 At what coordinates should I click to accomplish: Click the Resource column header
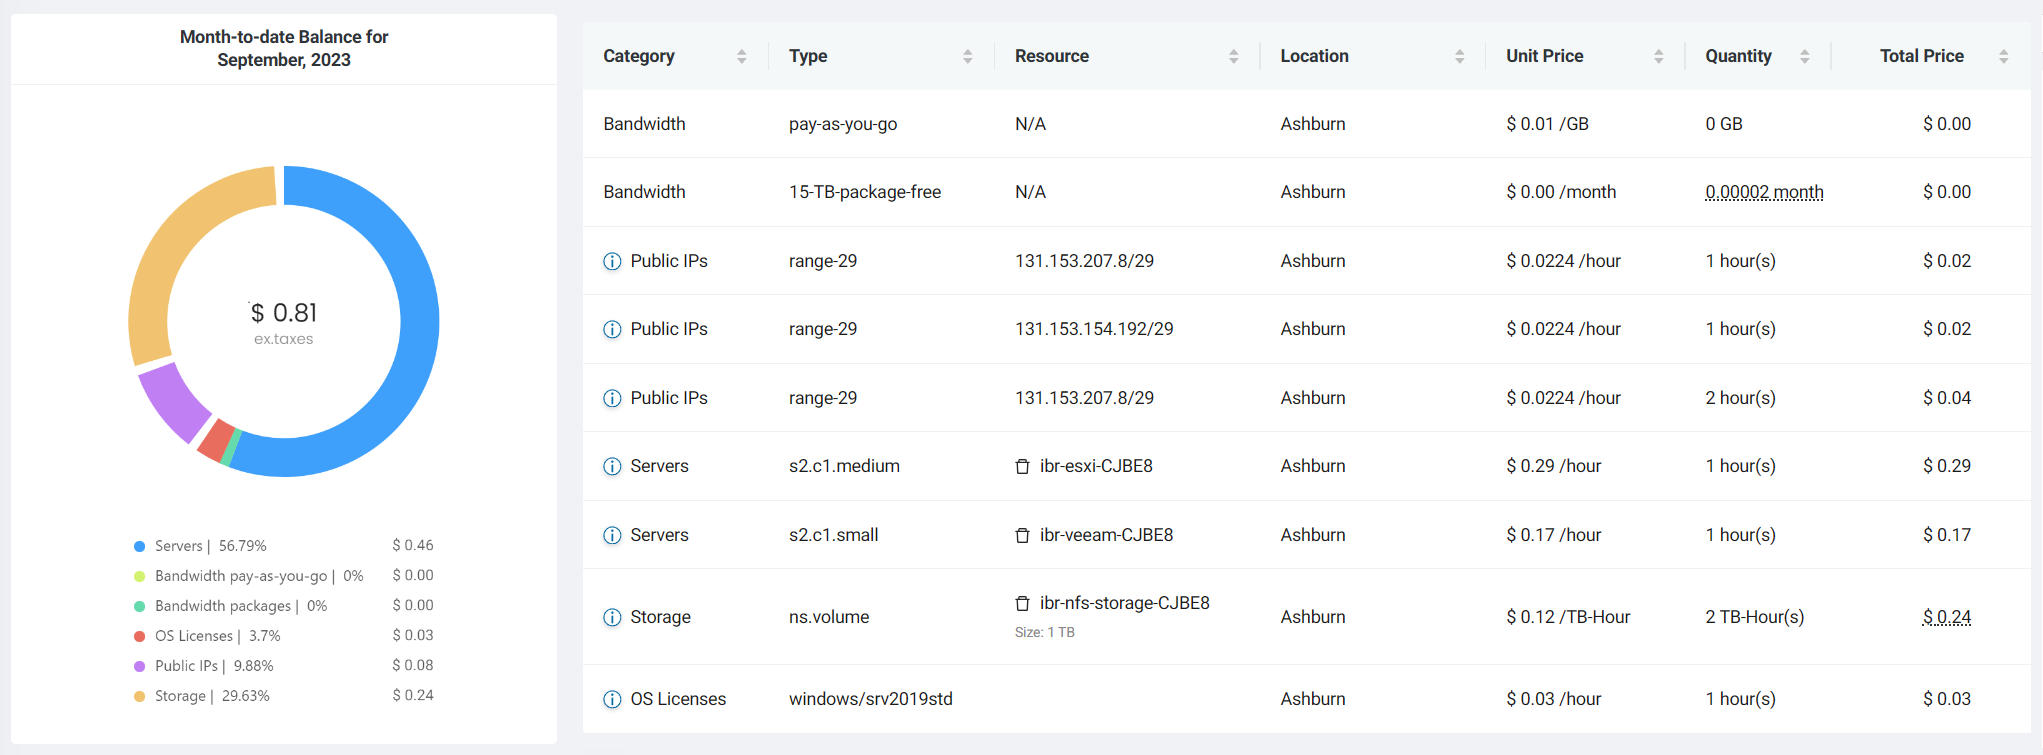click(1052, 57)
